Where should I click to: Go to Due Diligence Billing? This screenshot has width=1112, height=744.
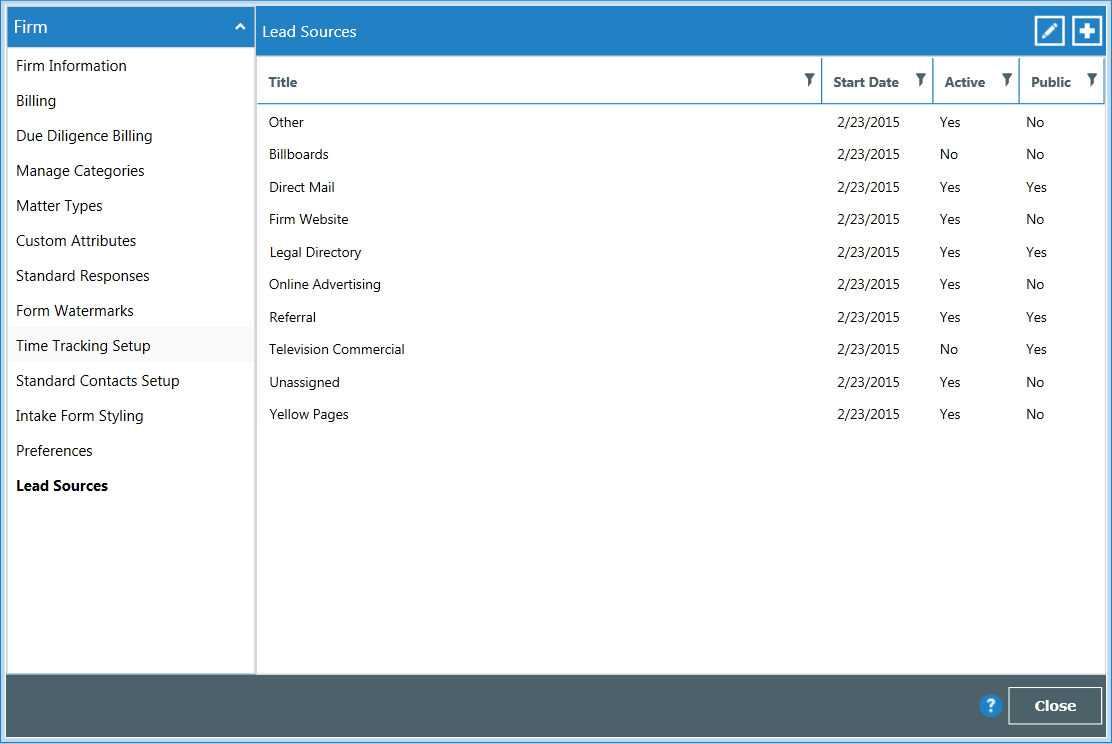click(x=84, y=136)
